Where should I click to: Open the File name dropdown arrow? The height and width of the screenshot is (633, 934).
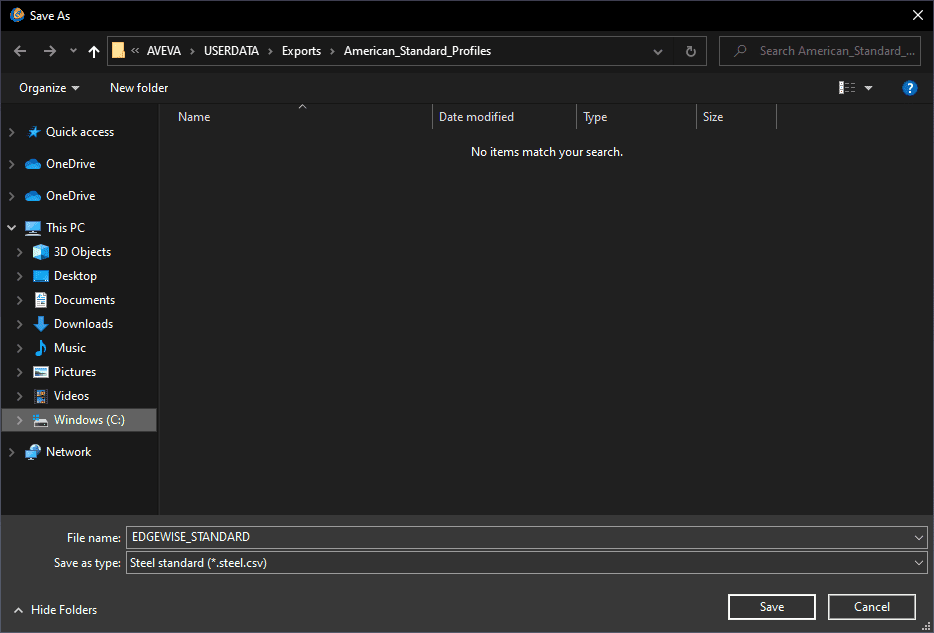[x=918, y=538]
